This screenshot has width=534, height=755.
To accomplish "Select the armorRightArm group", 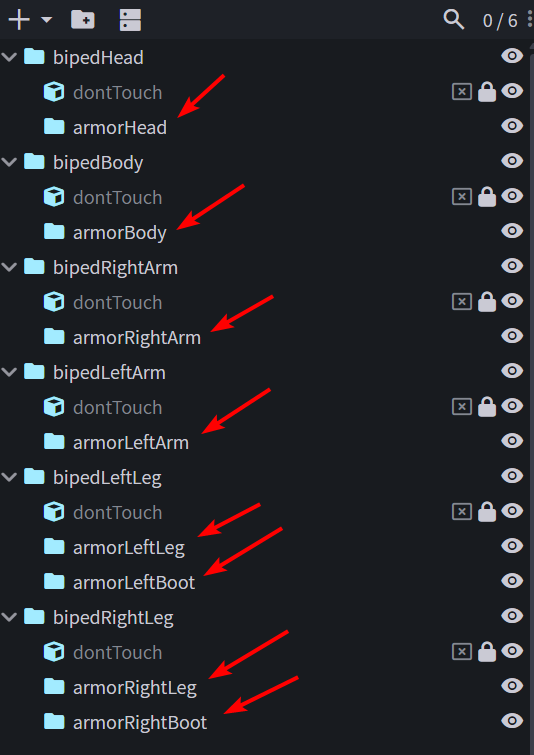I will [x=137, y=338].
